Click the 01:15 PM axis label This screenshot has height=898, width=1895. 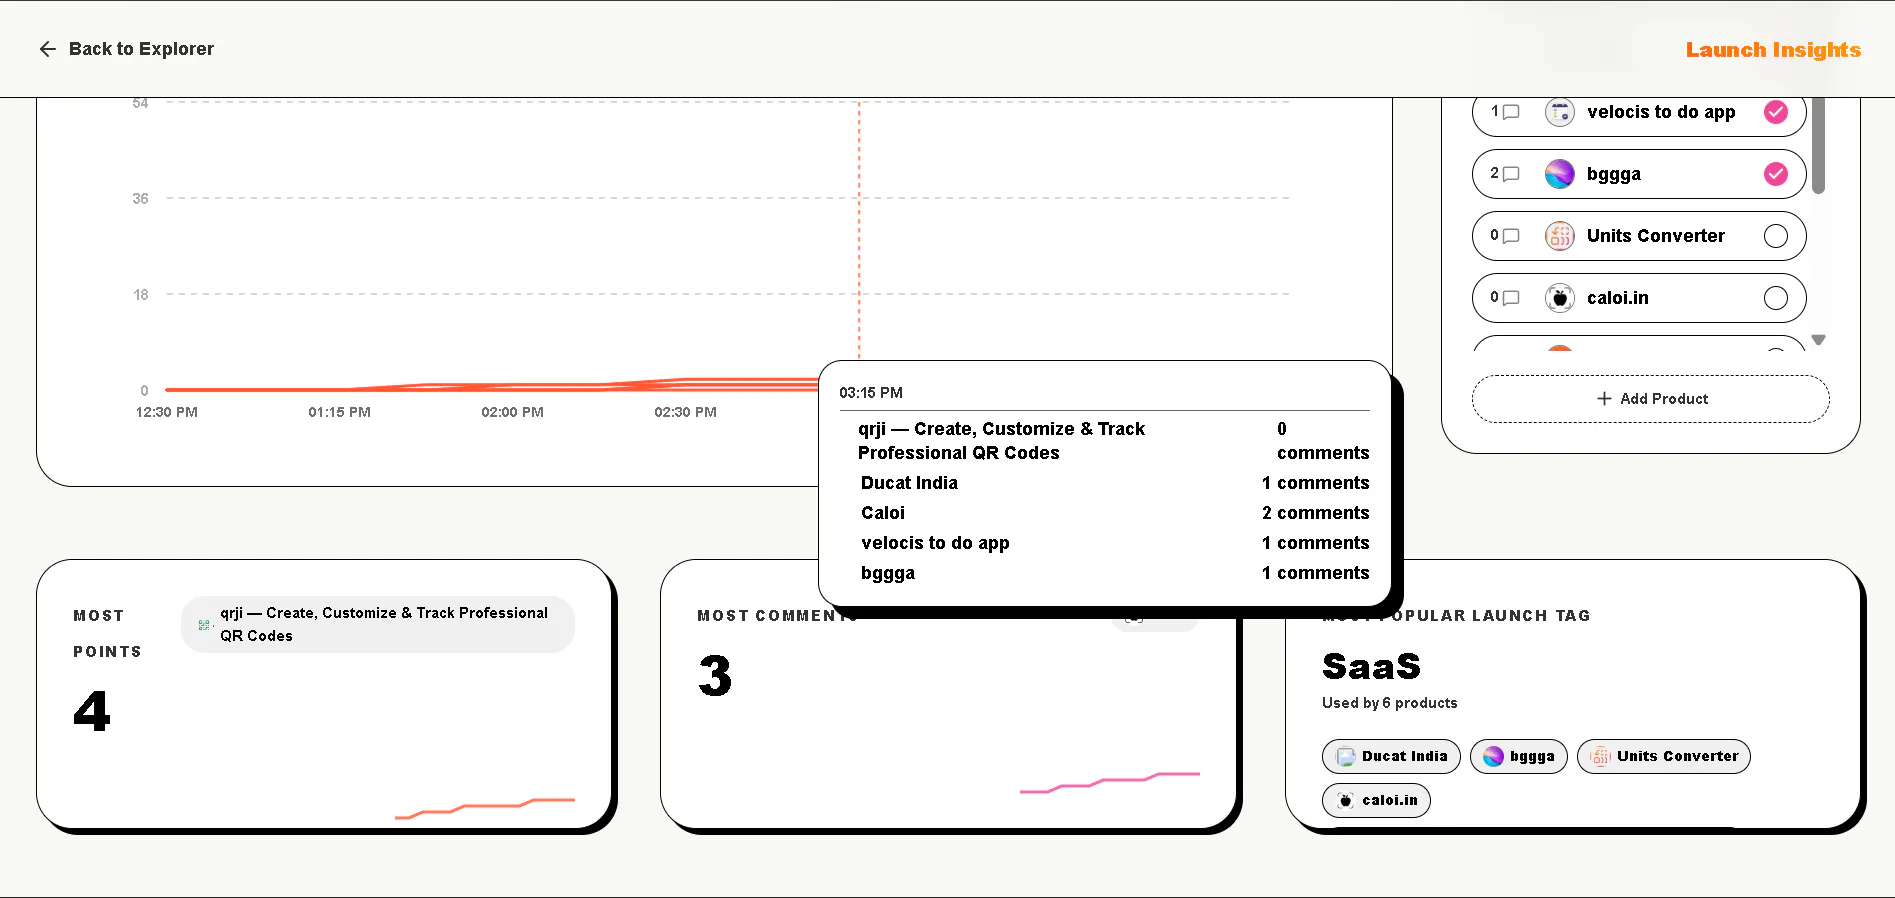(x=339, y=412)
